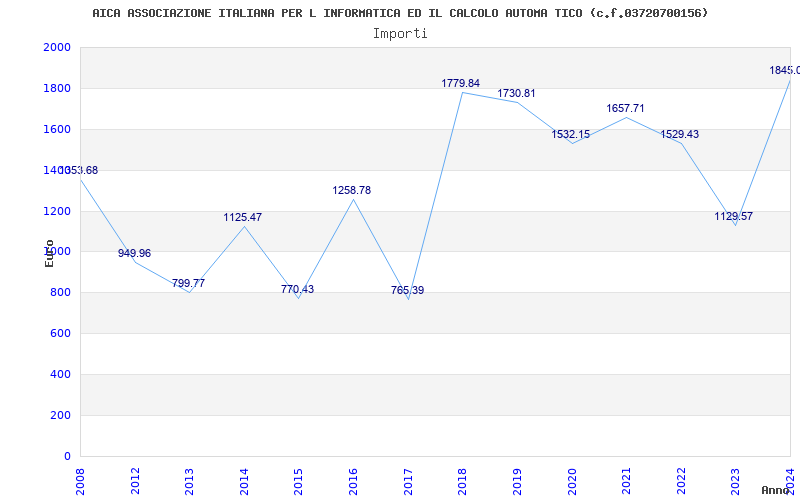800x500 pixels.
Task: Click the 1258.78 data label
Action: tap(352, 190)
